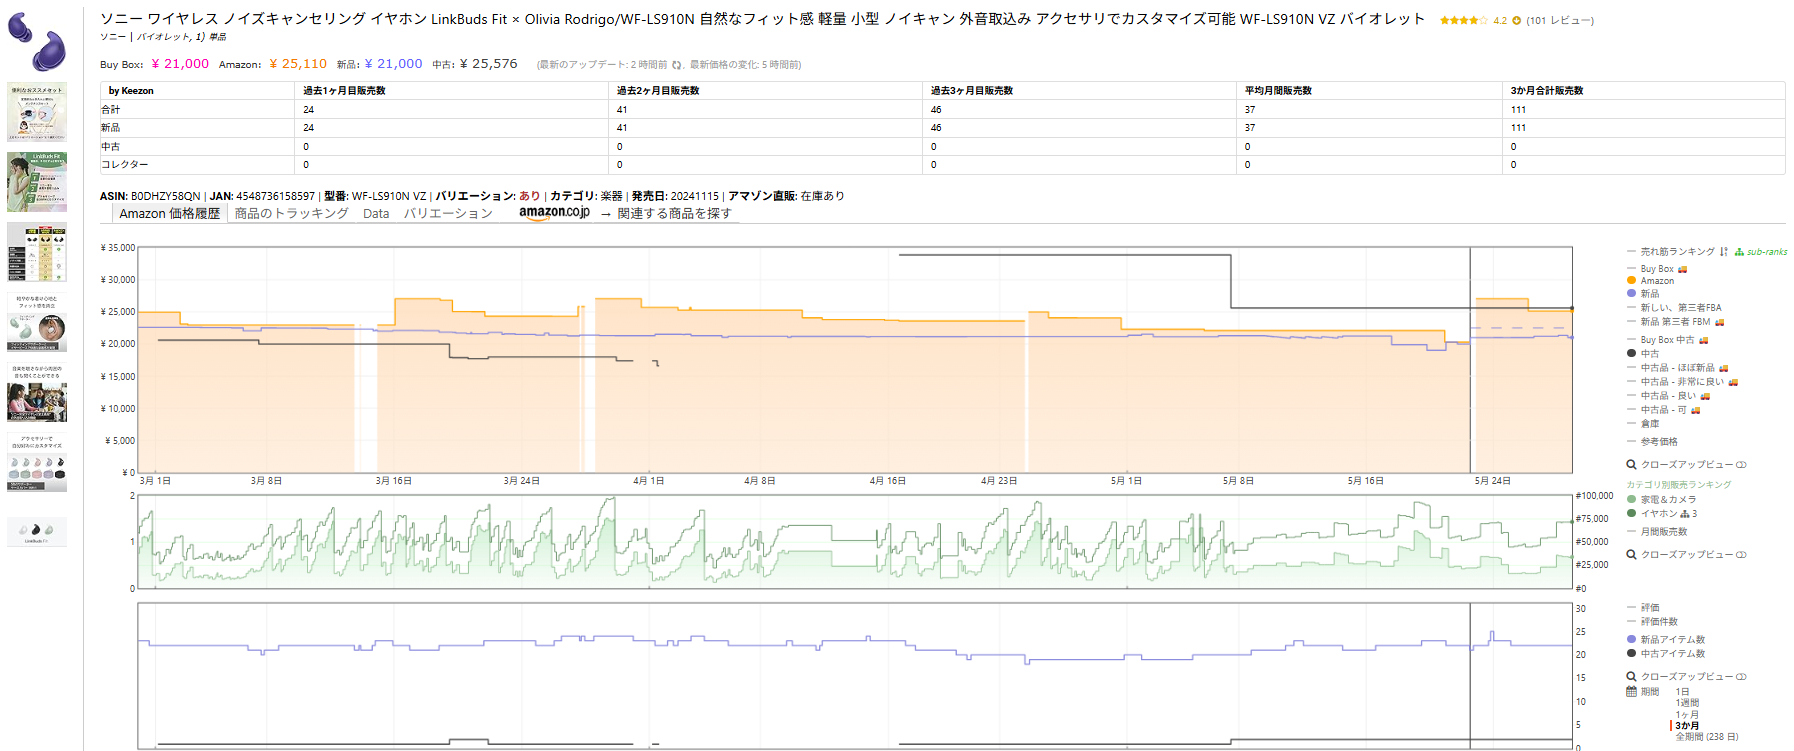Click the Buy Box price ¥ 21,000
This screenshot has width=1794, height=751.
coord(180,64)
